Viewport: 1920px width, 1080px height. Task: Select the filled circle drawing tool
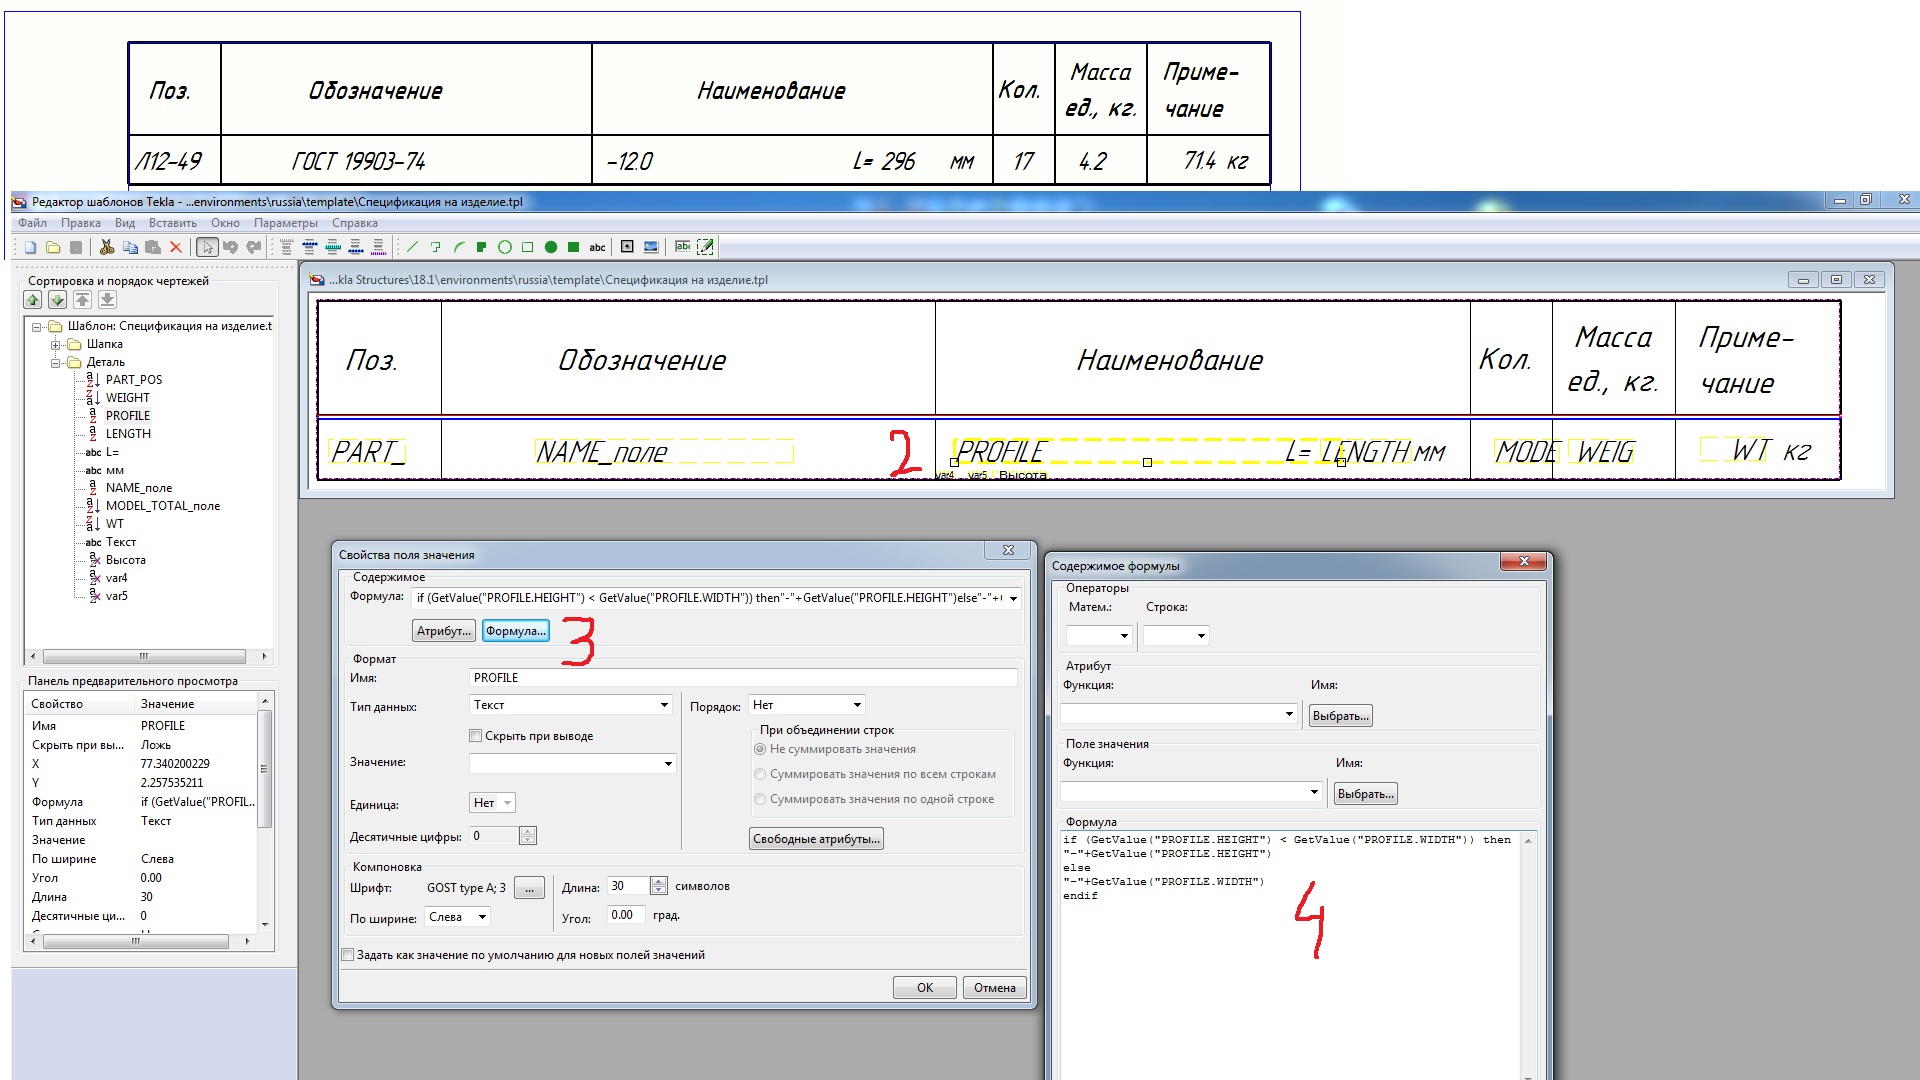(550, 247)
